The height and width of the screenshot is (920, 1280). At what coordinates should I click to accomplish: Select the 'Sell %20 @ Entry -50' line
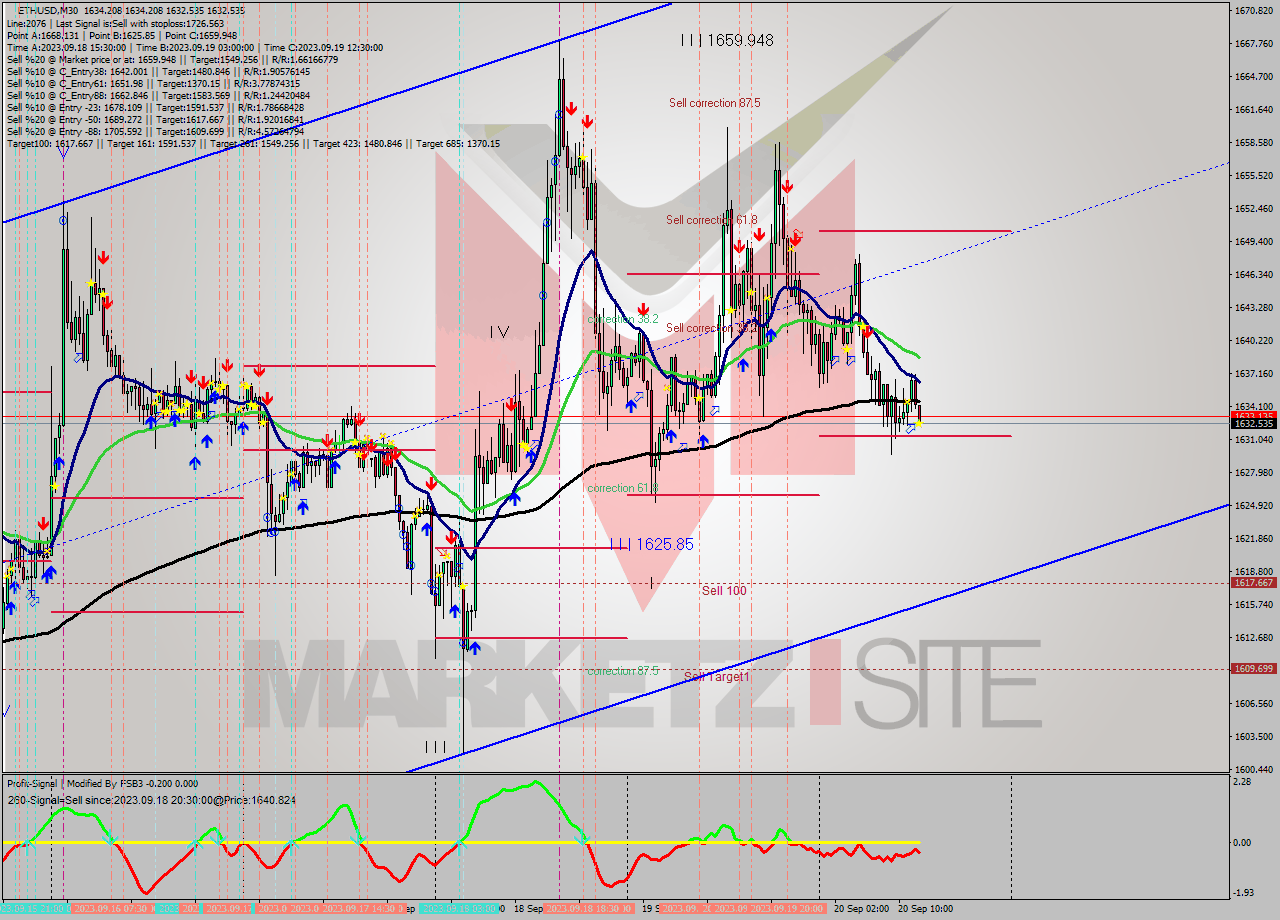point(155,120)
